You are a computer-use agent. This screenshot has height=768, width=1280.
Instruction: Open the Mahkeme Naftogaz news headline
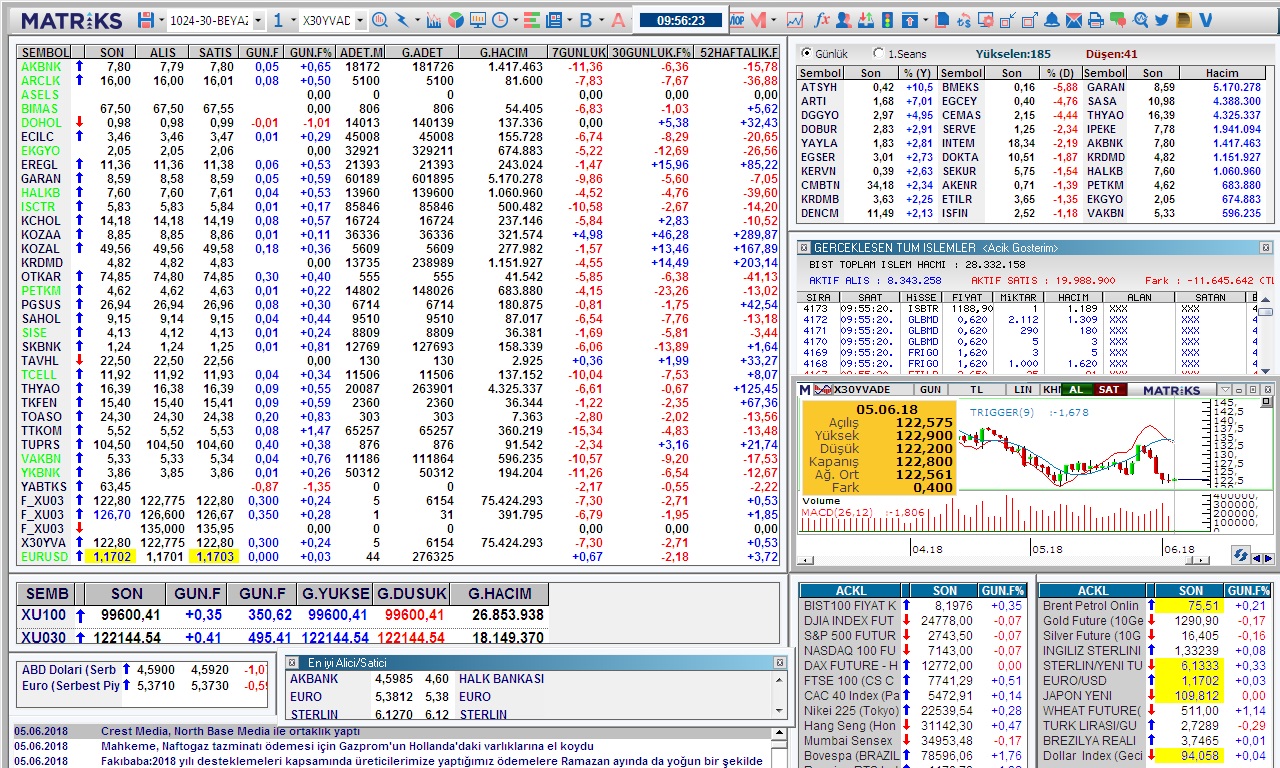(347, 746)
